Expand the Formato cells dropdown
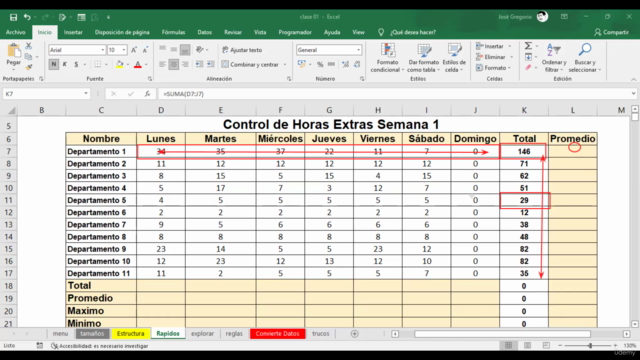640x360 pixels. coord(510,68)
